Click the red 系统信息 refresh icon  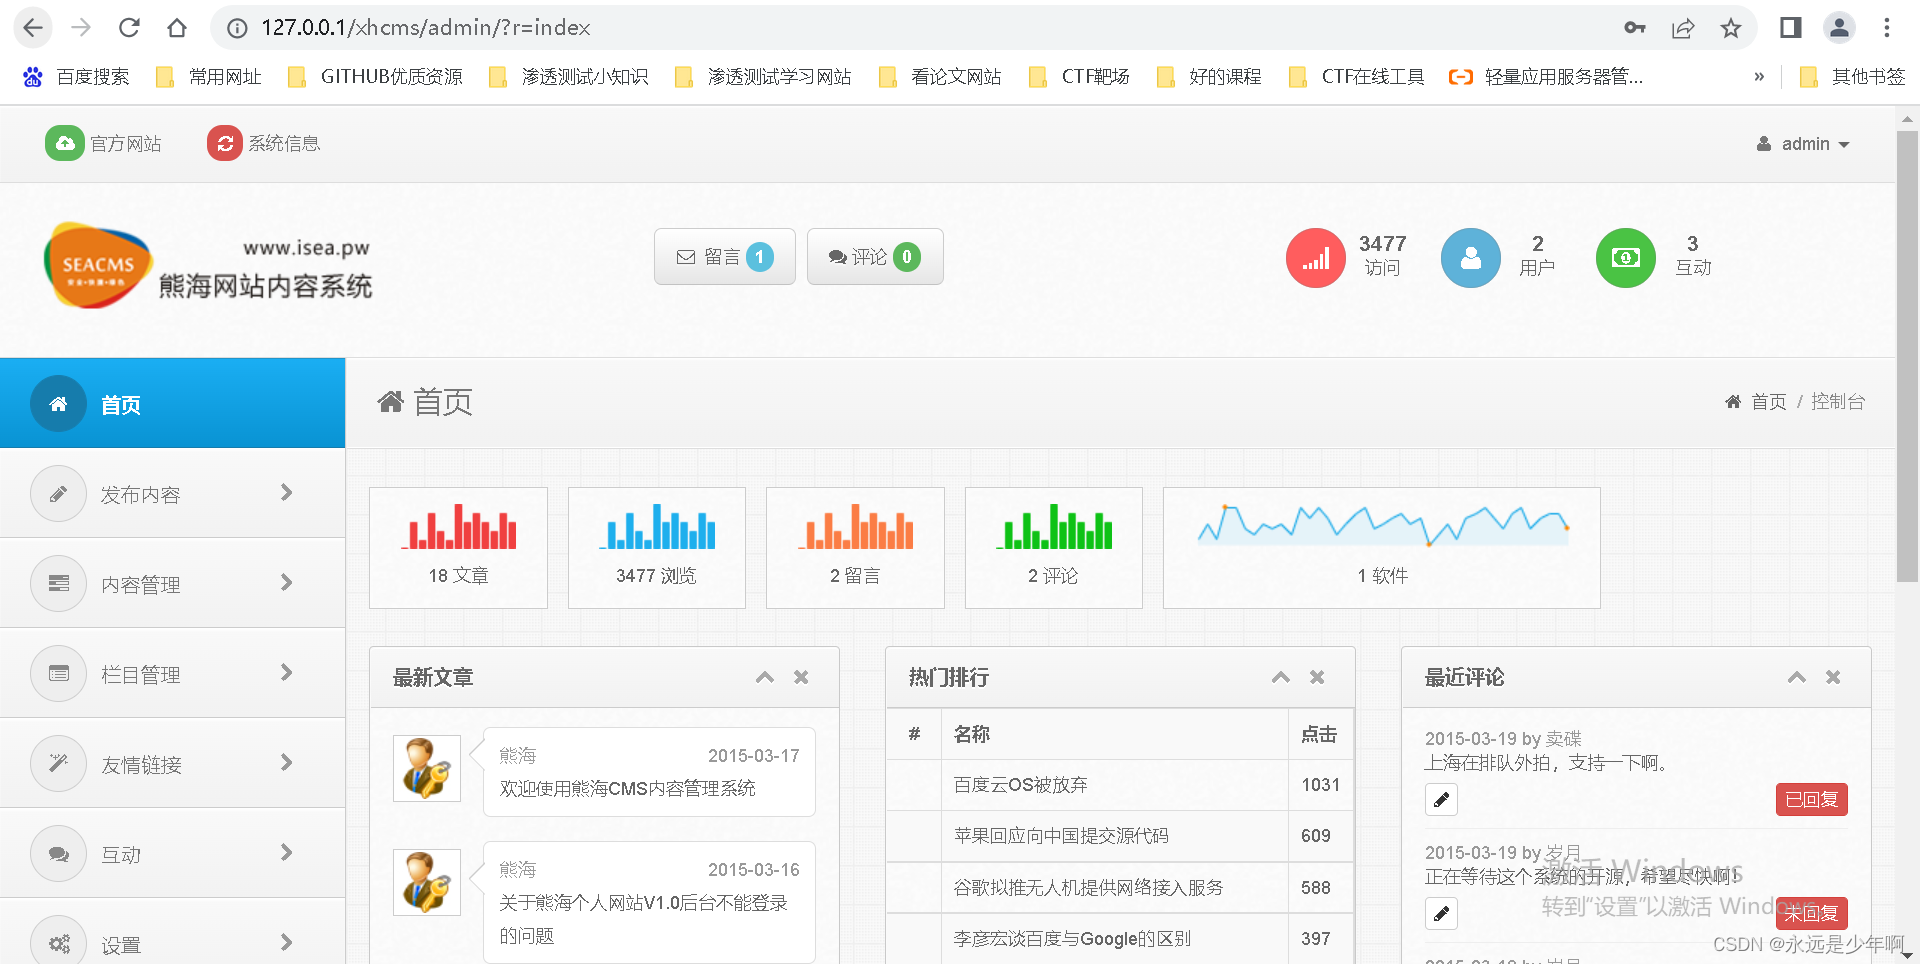225,144
